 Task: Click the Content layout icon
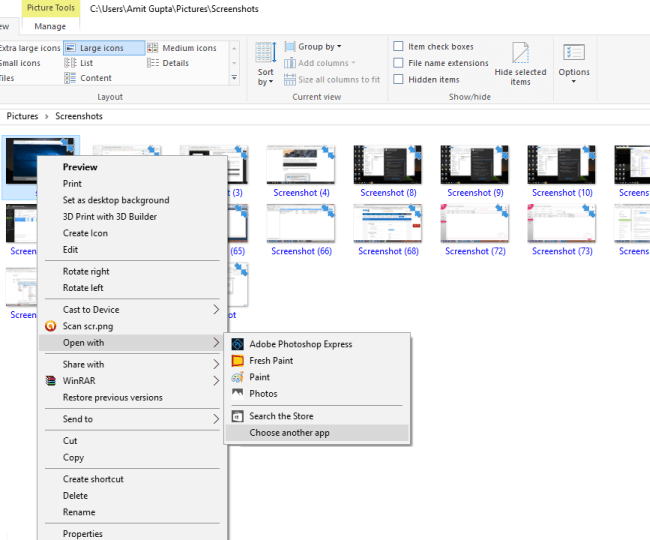coord(70,78)
